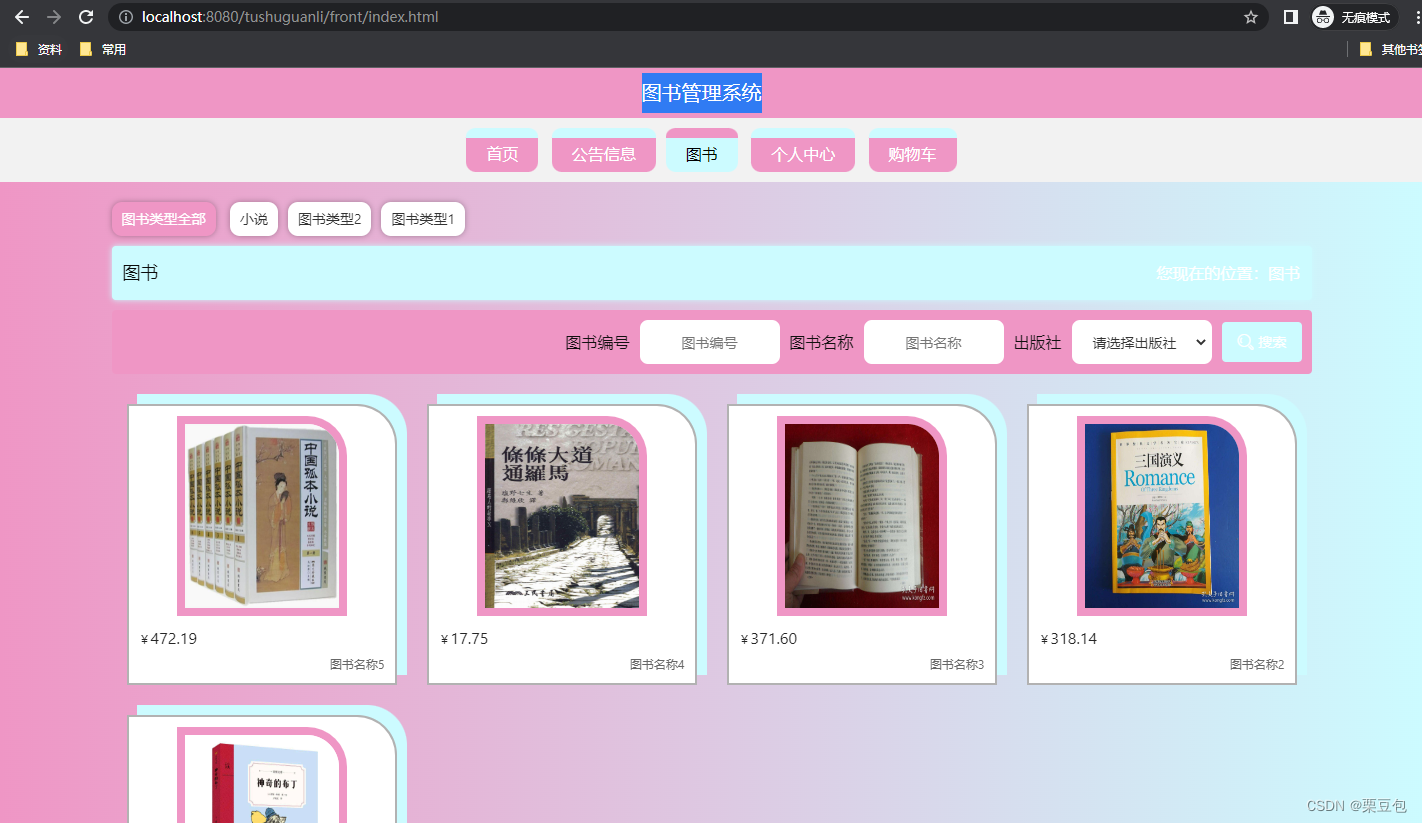The height and width of the screenshot is (823, 1422).
Task: Go to 首页 tab
Action: click(x=502, y=150)
